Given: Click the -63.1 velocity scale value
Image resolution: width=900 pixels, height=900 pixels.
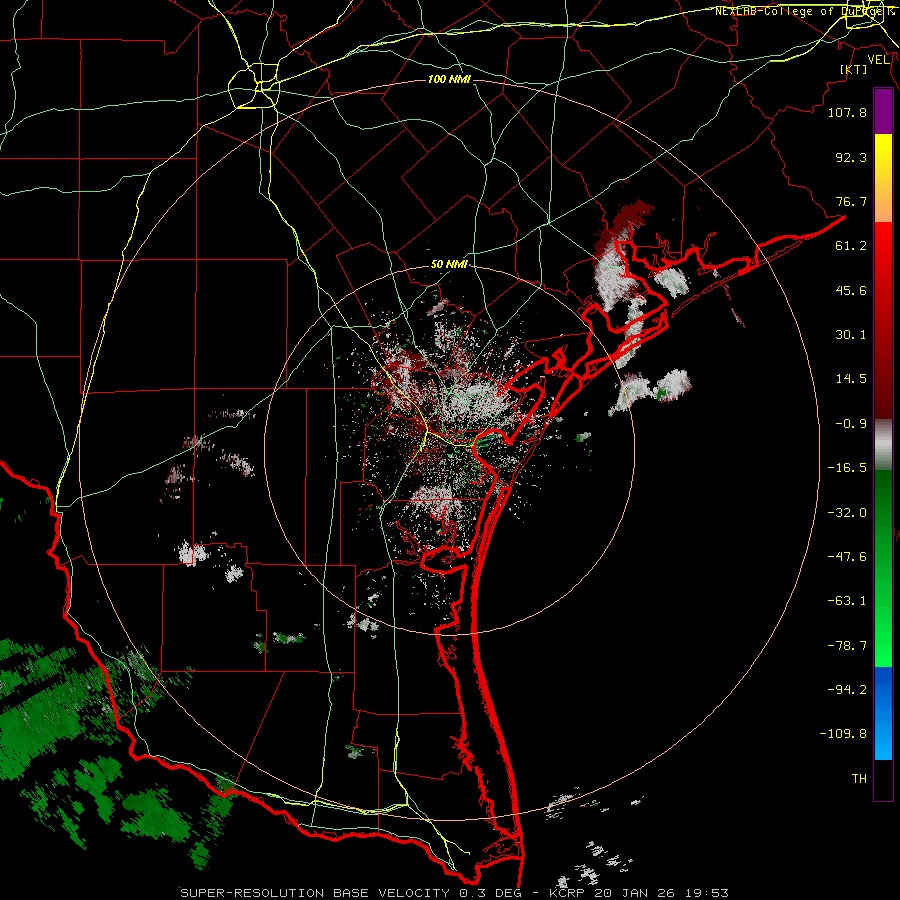Looking at the screenshot, I should [847, 601].
